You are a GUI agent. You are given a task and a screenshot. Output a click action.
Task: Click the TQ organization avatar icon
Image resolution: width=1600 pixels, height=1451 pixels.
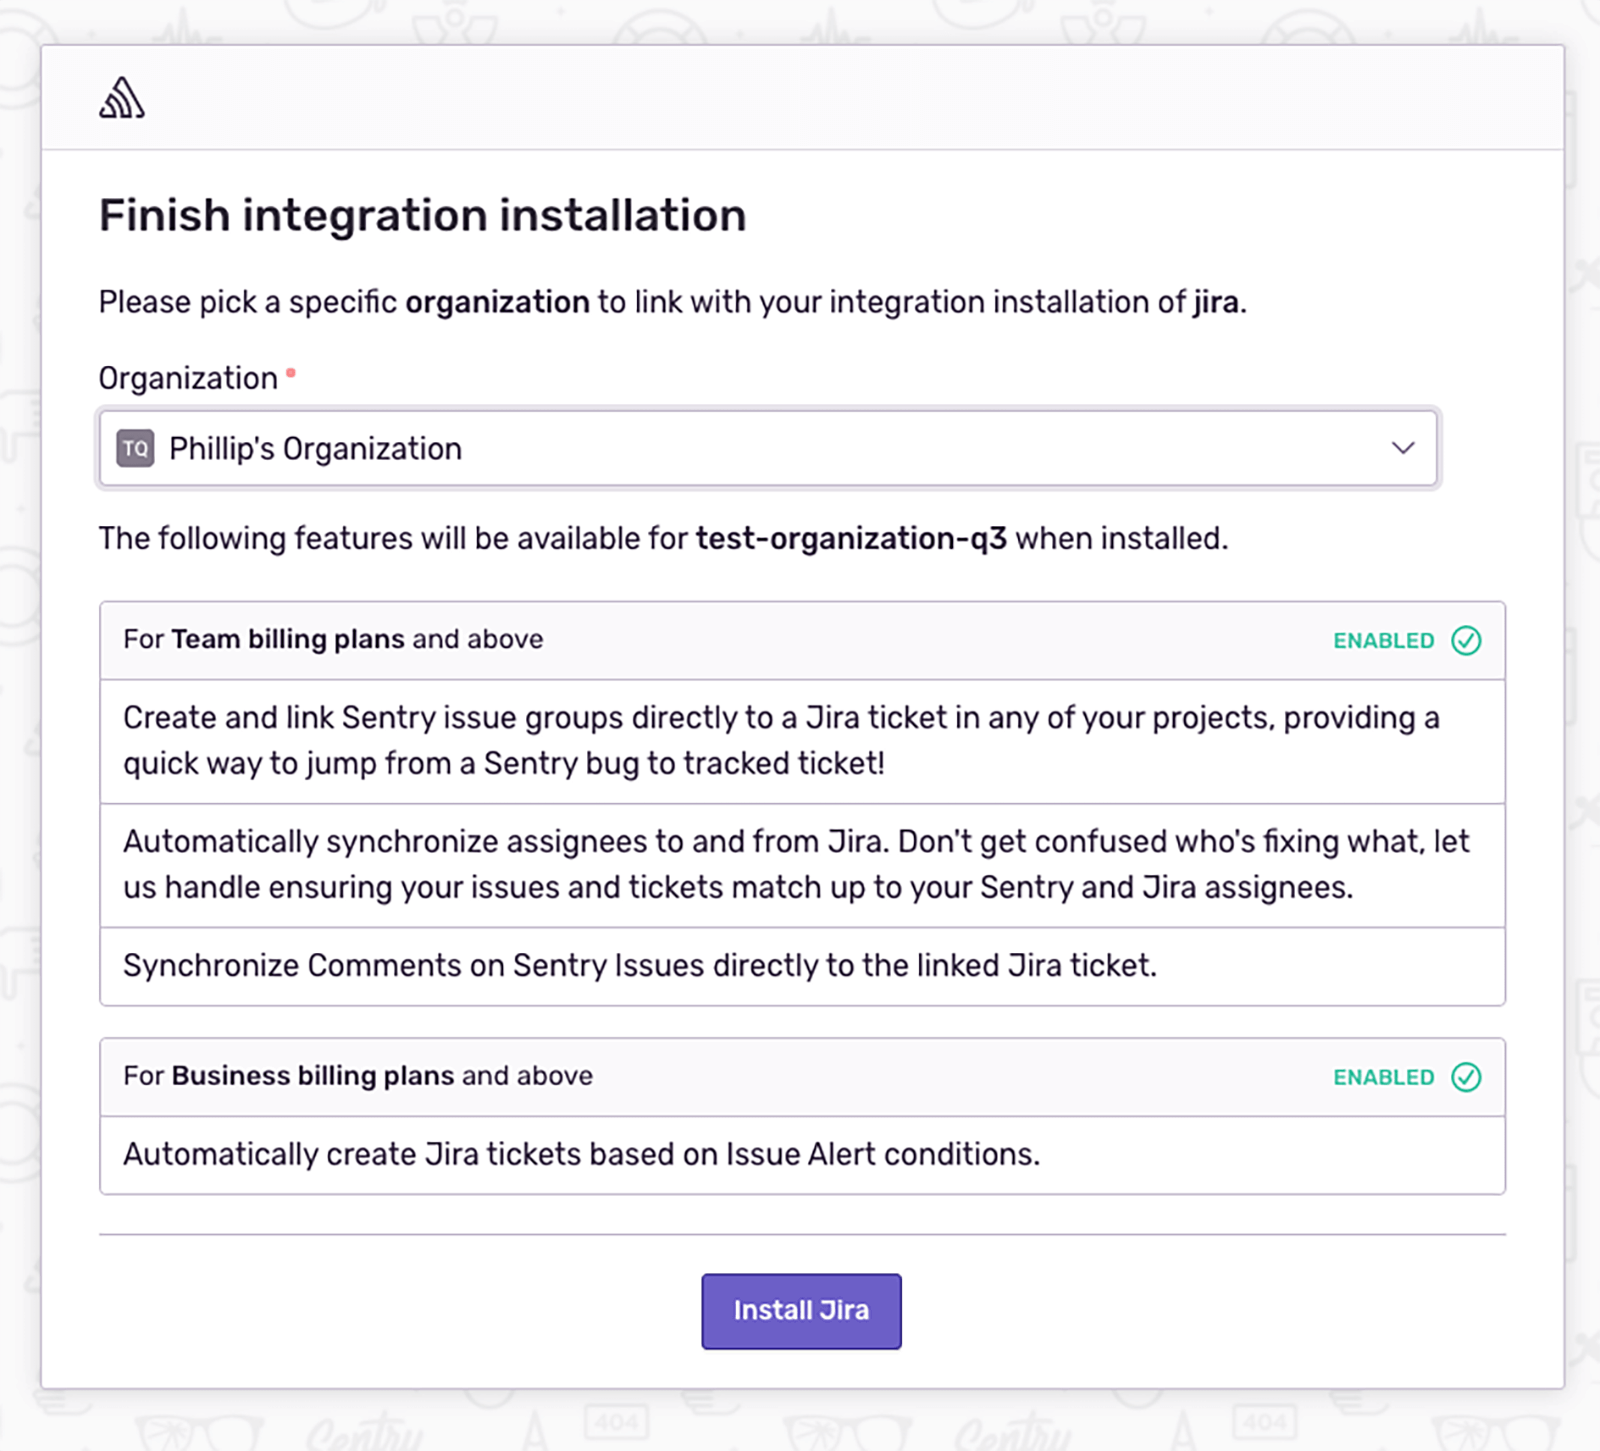pyautogui.click(x=136, y=449)
